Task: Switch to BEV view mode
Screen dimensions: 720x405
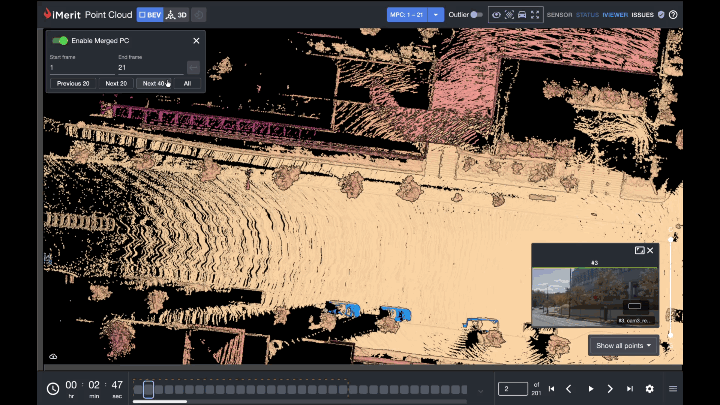Action: (150, 15)
